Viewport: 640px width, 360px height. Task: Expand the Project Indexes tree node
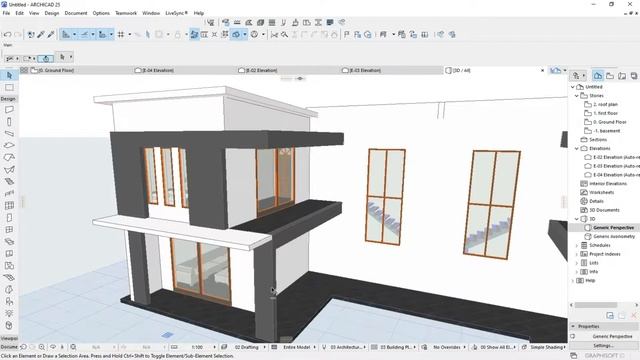click(x=577, y=254)
